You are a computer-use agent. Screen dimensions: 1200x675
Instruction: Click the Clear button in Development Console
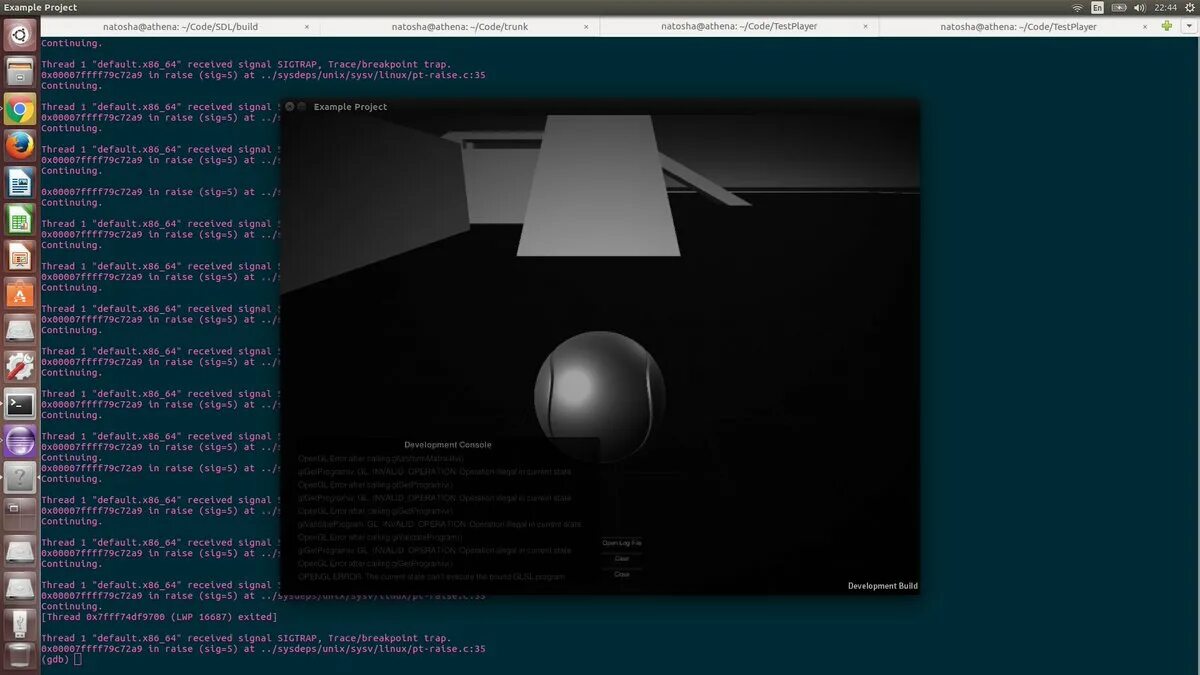click(x=622, y=558)
